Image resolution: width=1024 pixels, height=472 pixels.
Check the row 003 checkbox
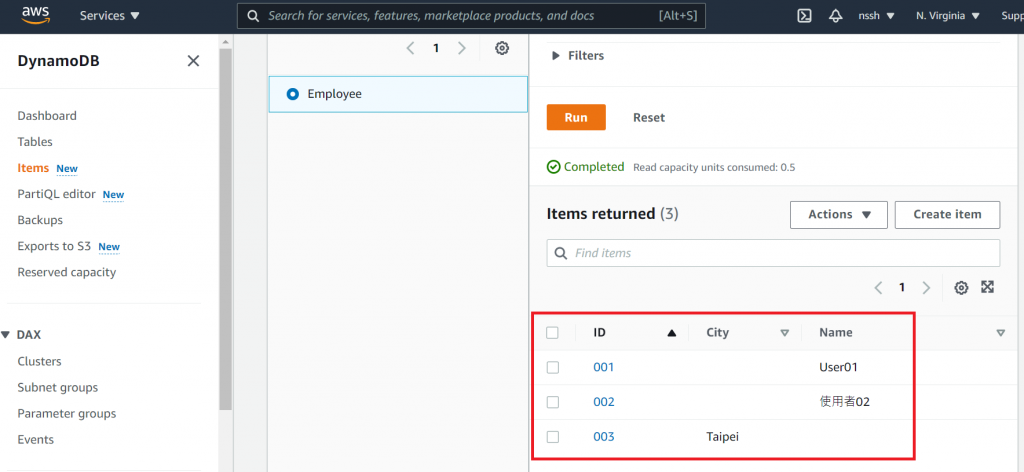click(552, 437)
